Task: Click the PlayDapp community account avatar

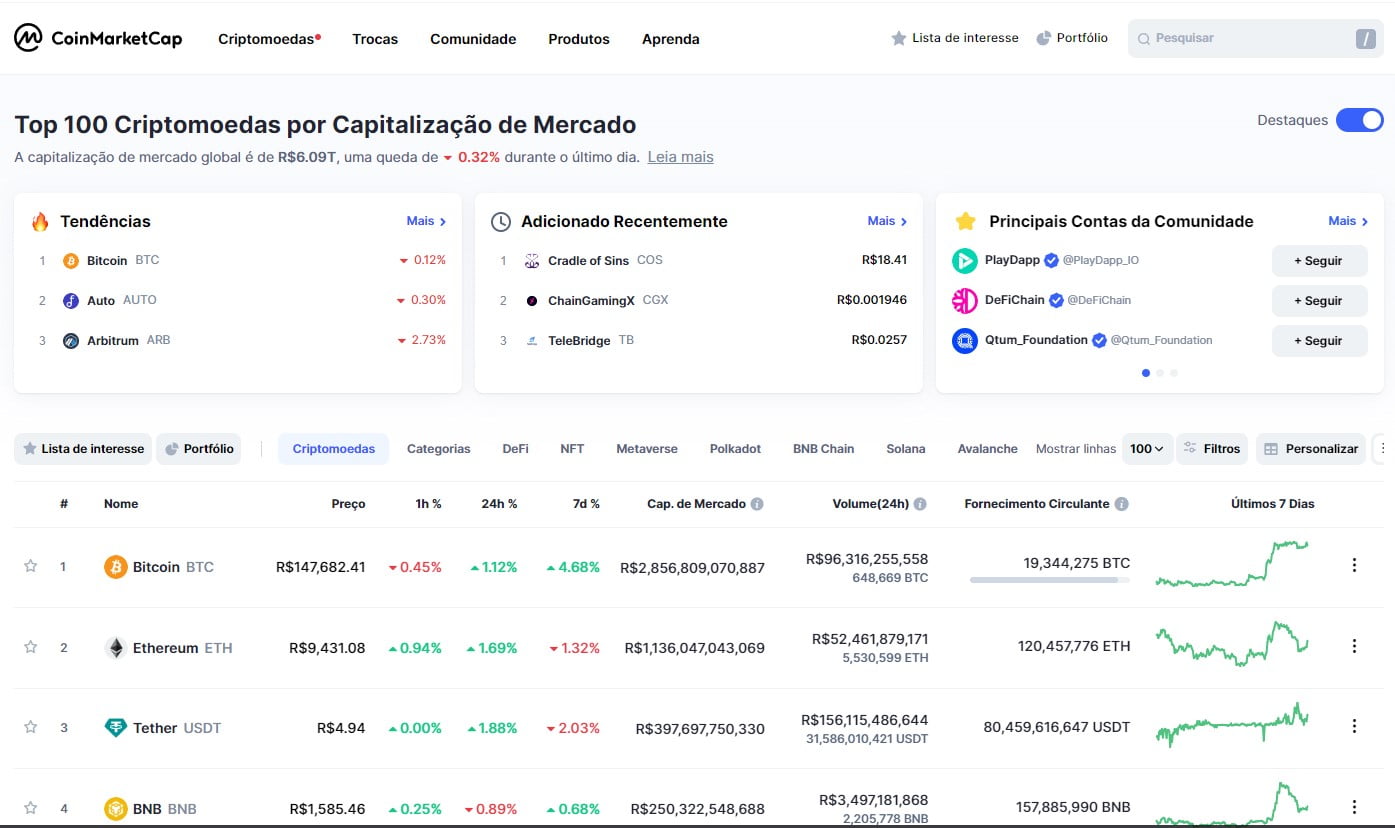Action: [964, 261]
